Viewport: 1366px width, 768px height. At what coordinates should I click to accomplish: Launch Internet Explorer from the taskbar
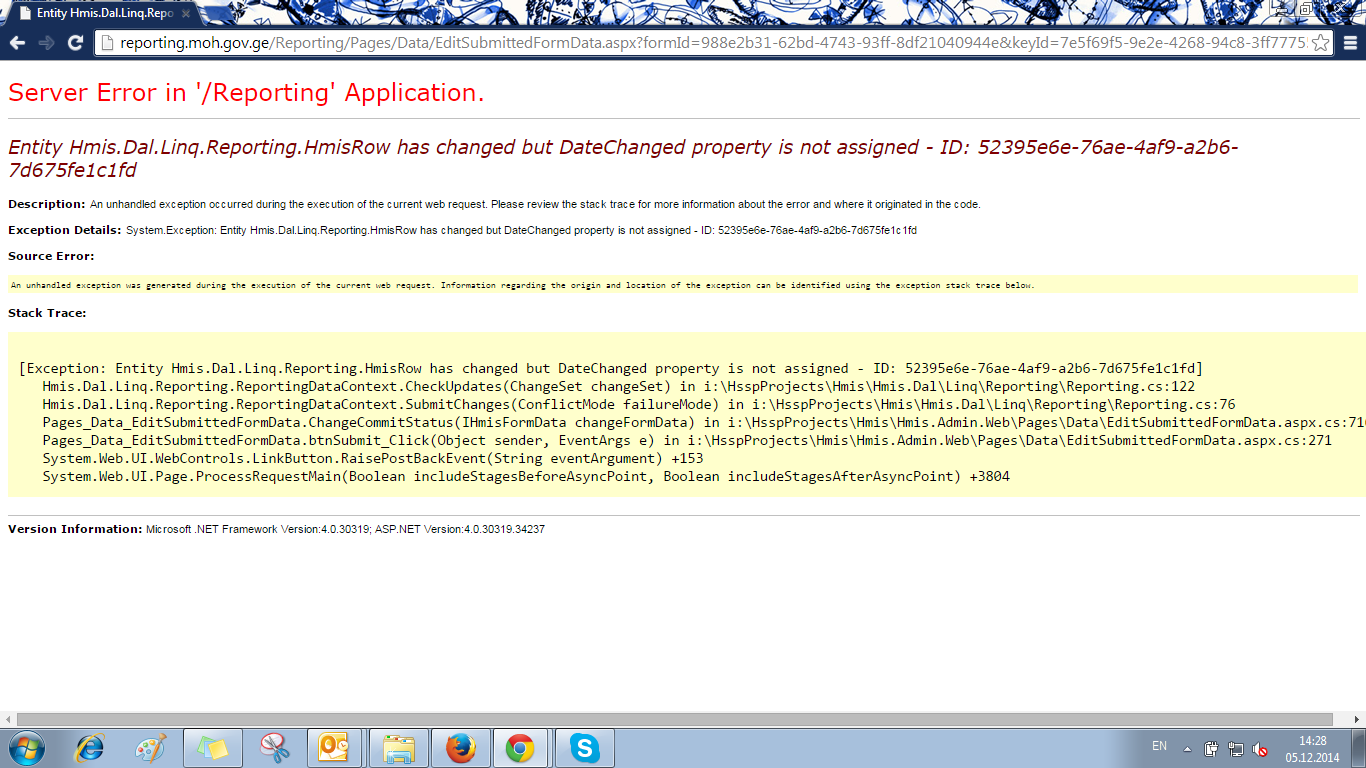(91, 748)
